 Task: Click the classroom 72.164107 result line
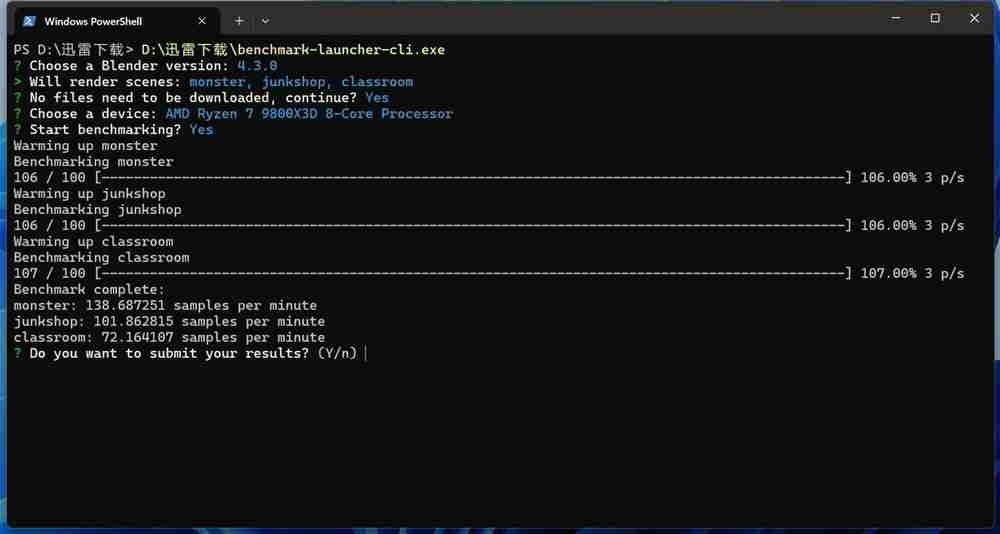point(169,338)
